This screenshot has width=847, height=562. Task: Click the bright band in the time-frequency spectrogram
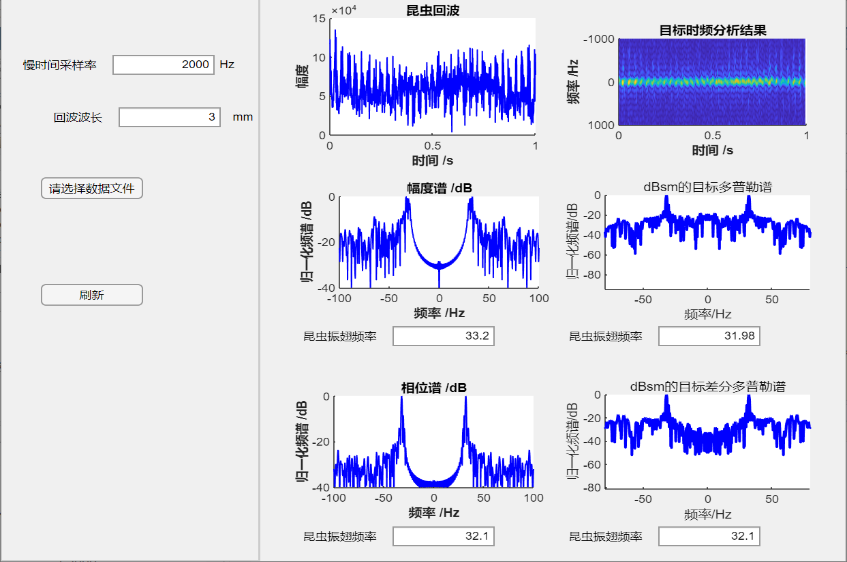(712, 81)
